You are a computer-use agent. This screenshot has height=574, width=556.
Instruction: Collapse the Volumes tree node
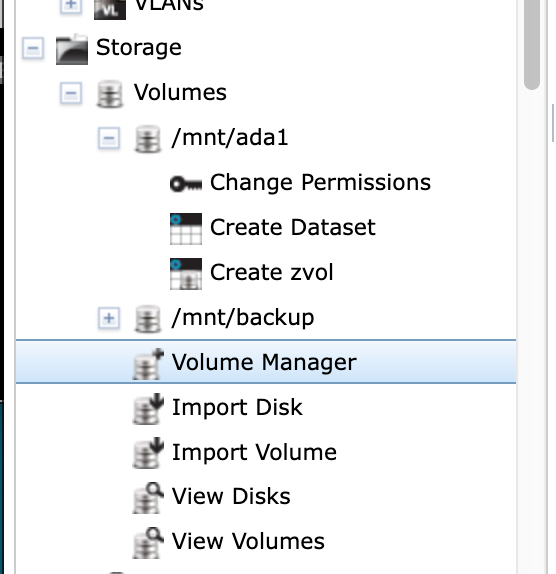(71, 93)
